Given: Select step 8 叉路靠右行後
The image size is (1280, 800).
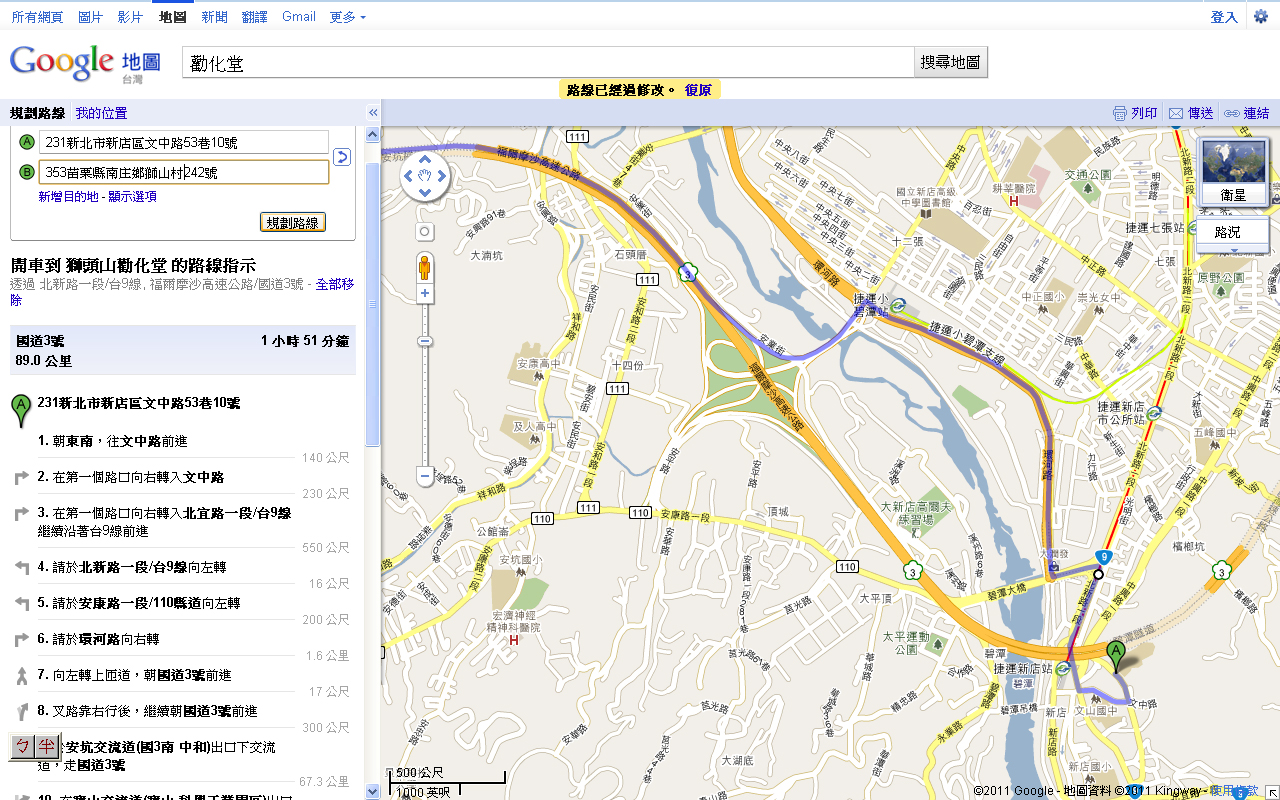Looking at the screenshot, I should tap(183, 711).
